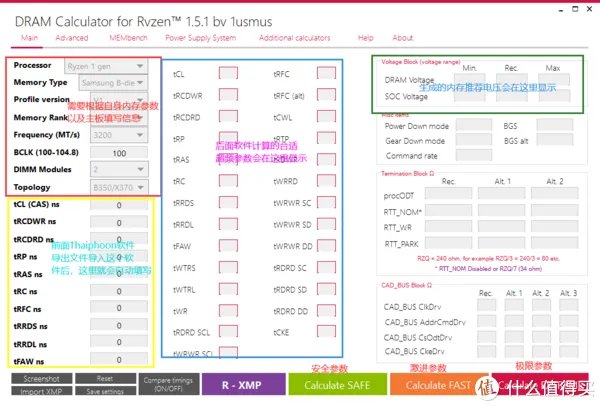Click the Calculate FAST button

(x=439, y=386)
